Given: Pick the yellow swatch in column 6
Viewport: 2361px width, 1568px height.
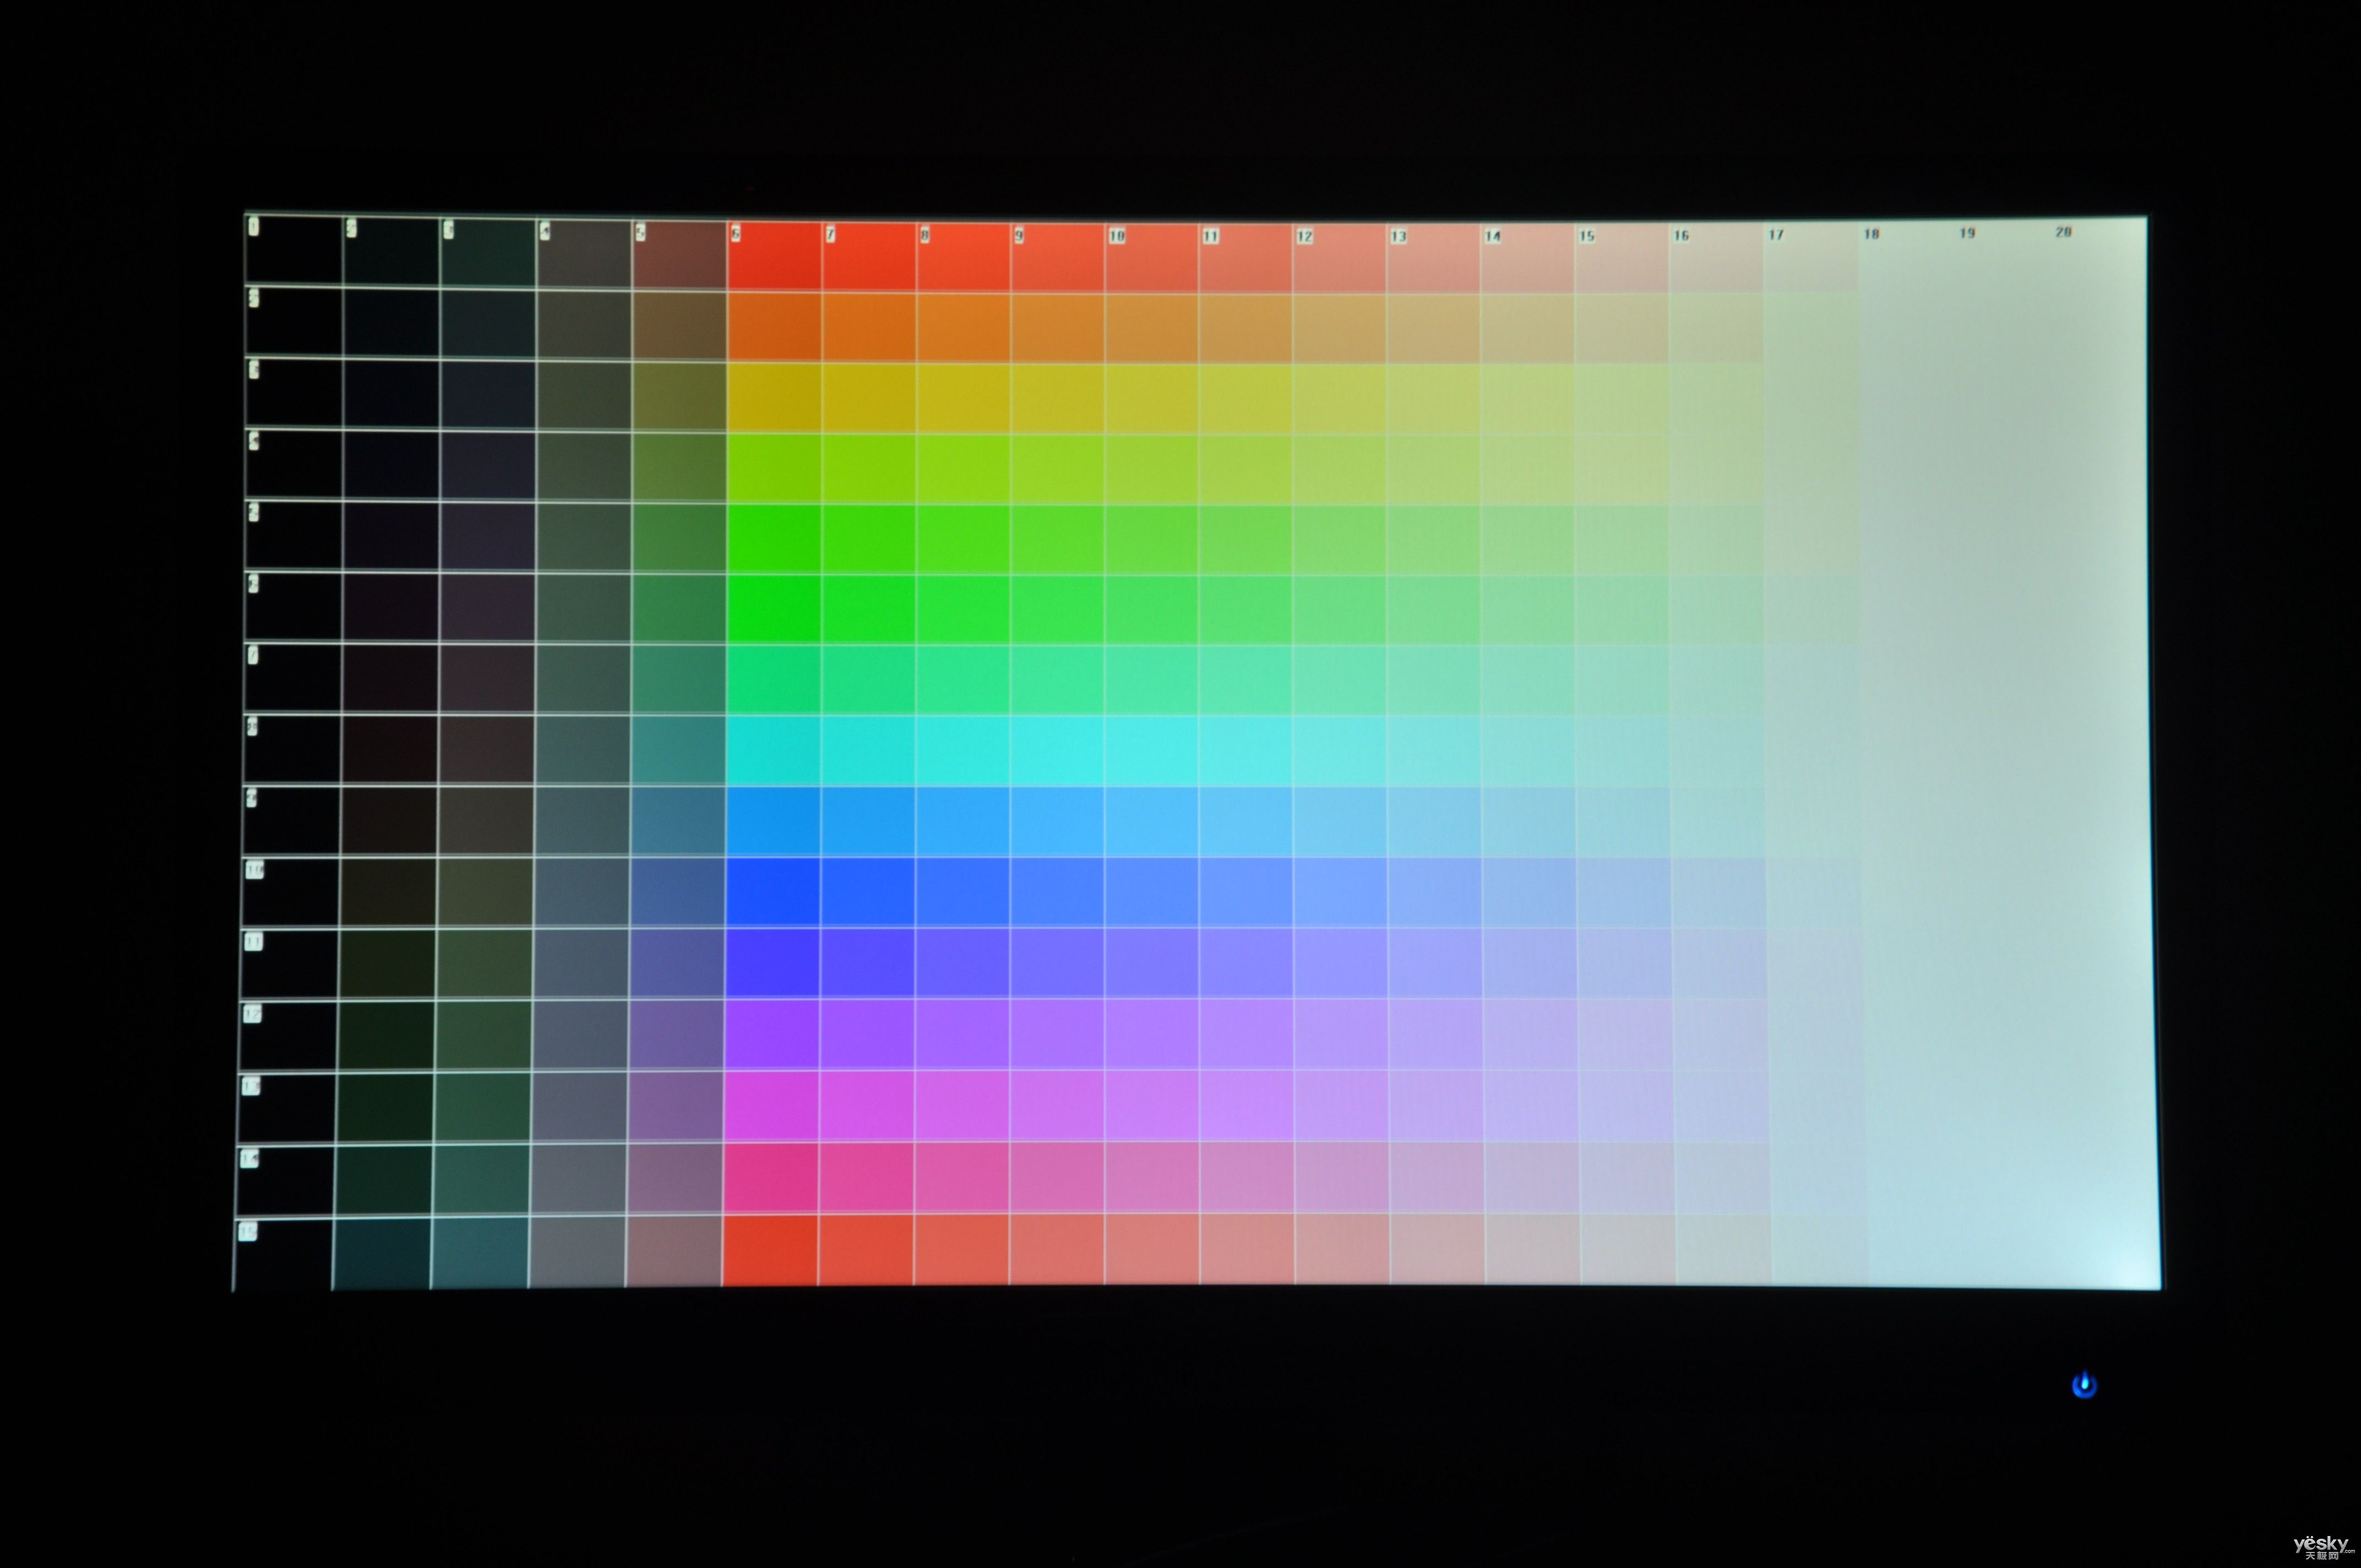Looking at the screenshot, I should click(x=774, y=398).
